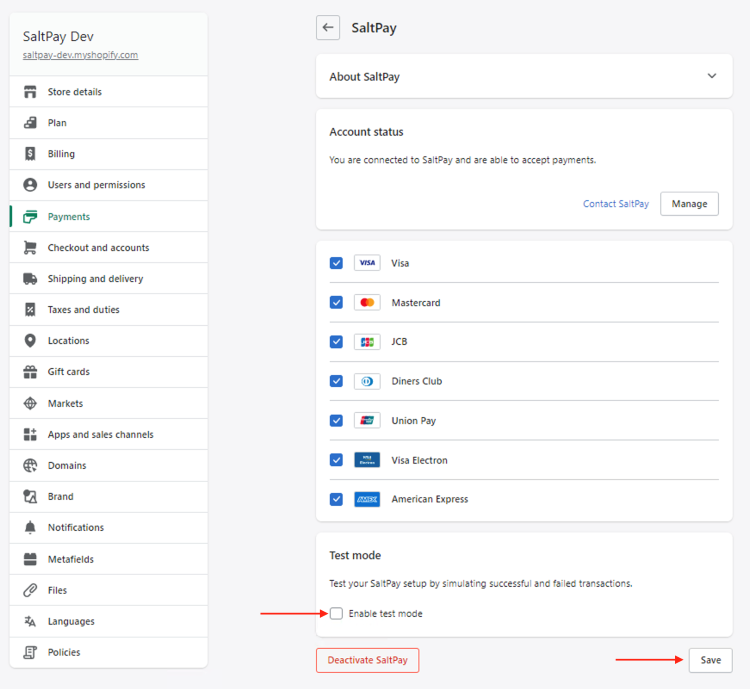750x689 pixels.
Task: Click the Metafields icon
Action: point(30,559)
